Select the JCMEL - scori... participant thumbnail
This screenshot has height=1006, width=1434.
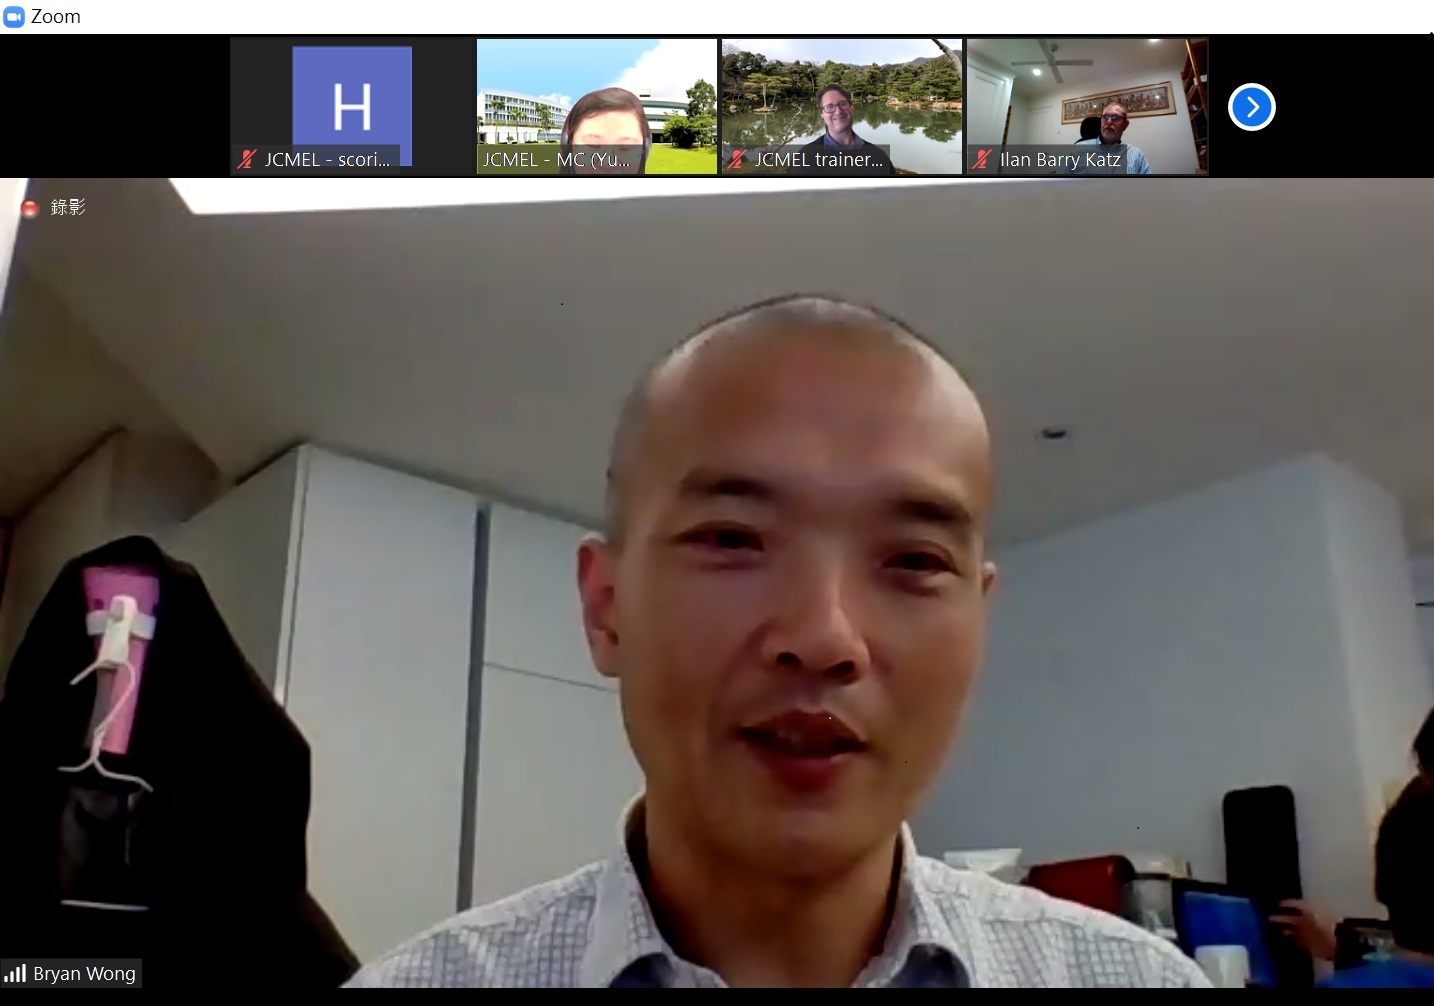point(351,107)
